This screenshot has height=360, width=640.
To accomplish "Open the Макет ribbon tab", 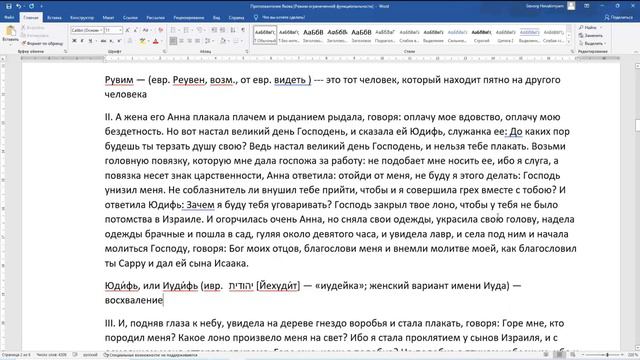I will click(x=109, y=18).
